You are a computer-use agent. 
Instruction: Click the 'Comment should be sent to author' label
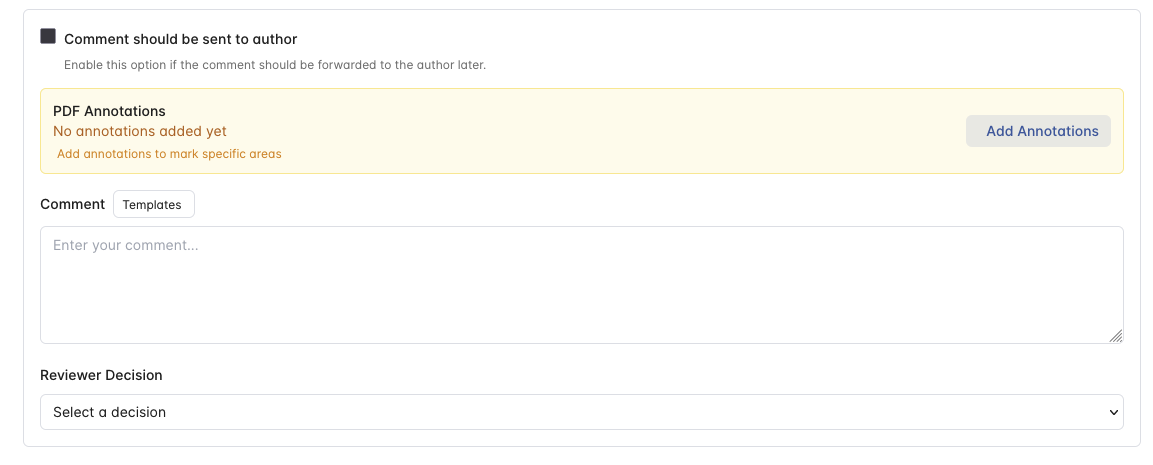[181, 39]
